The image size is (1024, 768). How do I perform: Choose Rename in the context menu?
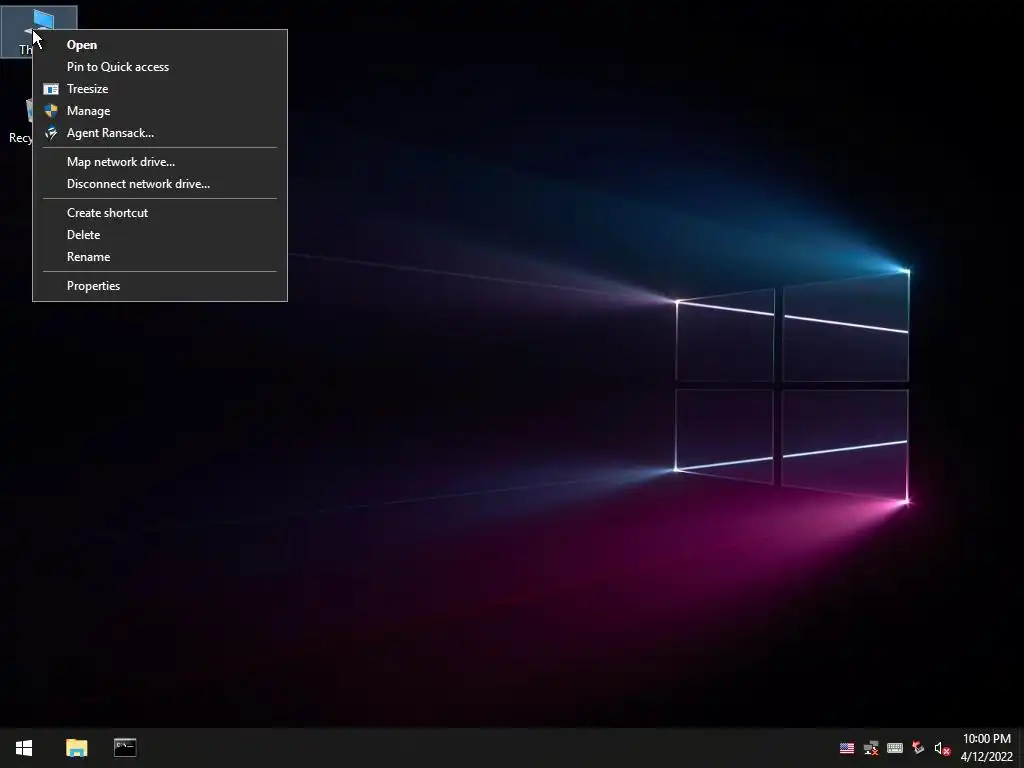[x=160, y=257]
